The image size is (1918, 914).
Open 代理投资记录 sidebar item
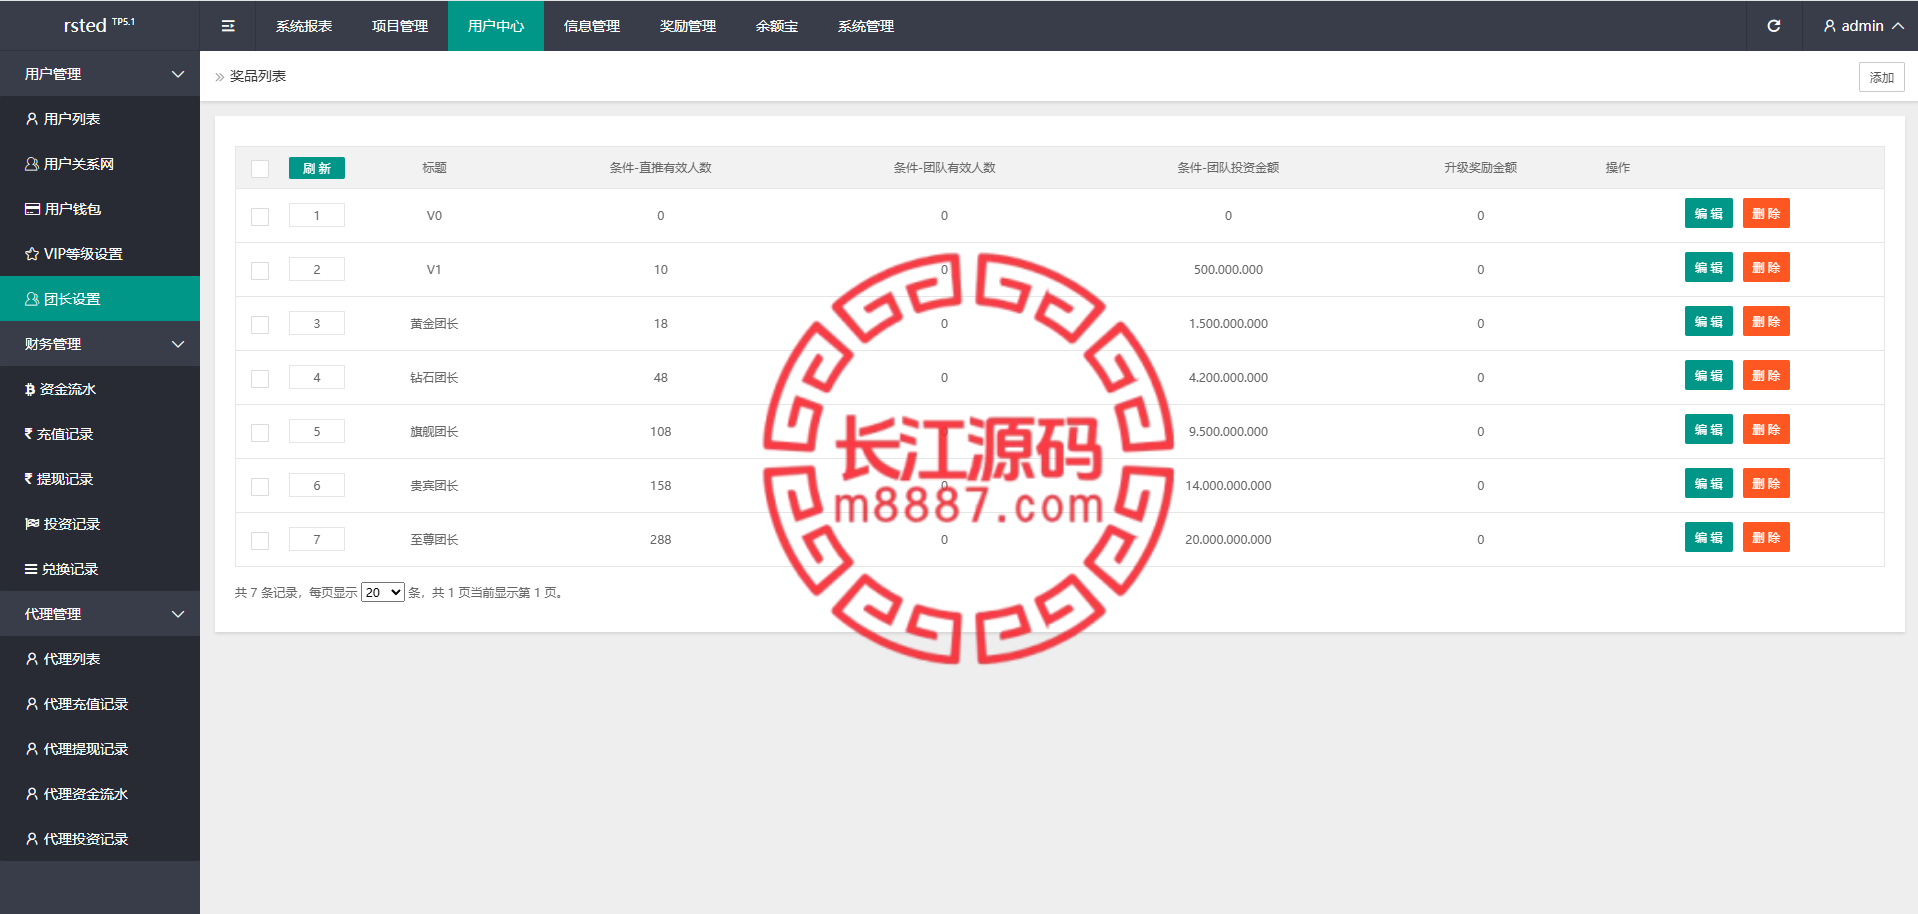(100, 839)
